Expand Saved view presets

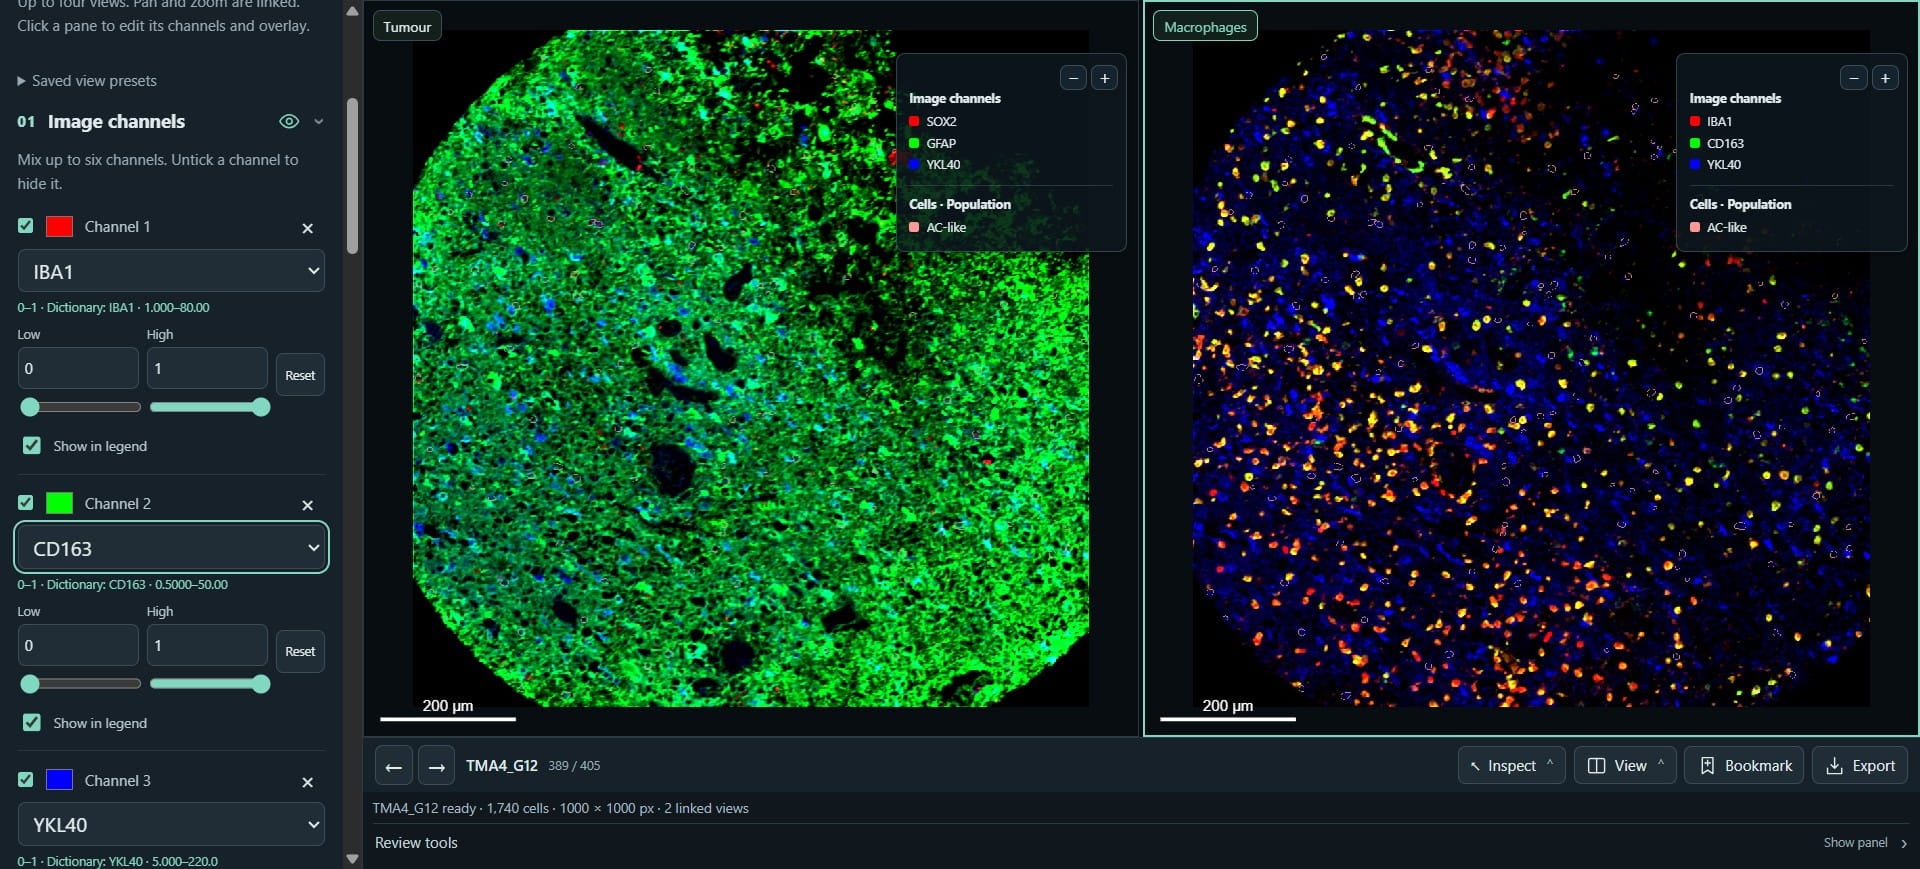click(87, 81)
